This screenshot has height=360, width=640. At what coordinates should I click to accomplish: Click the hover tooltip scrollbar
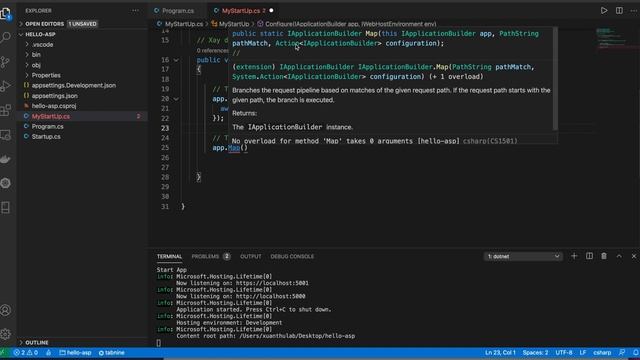(556, 79)
